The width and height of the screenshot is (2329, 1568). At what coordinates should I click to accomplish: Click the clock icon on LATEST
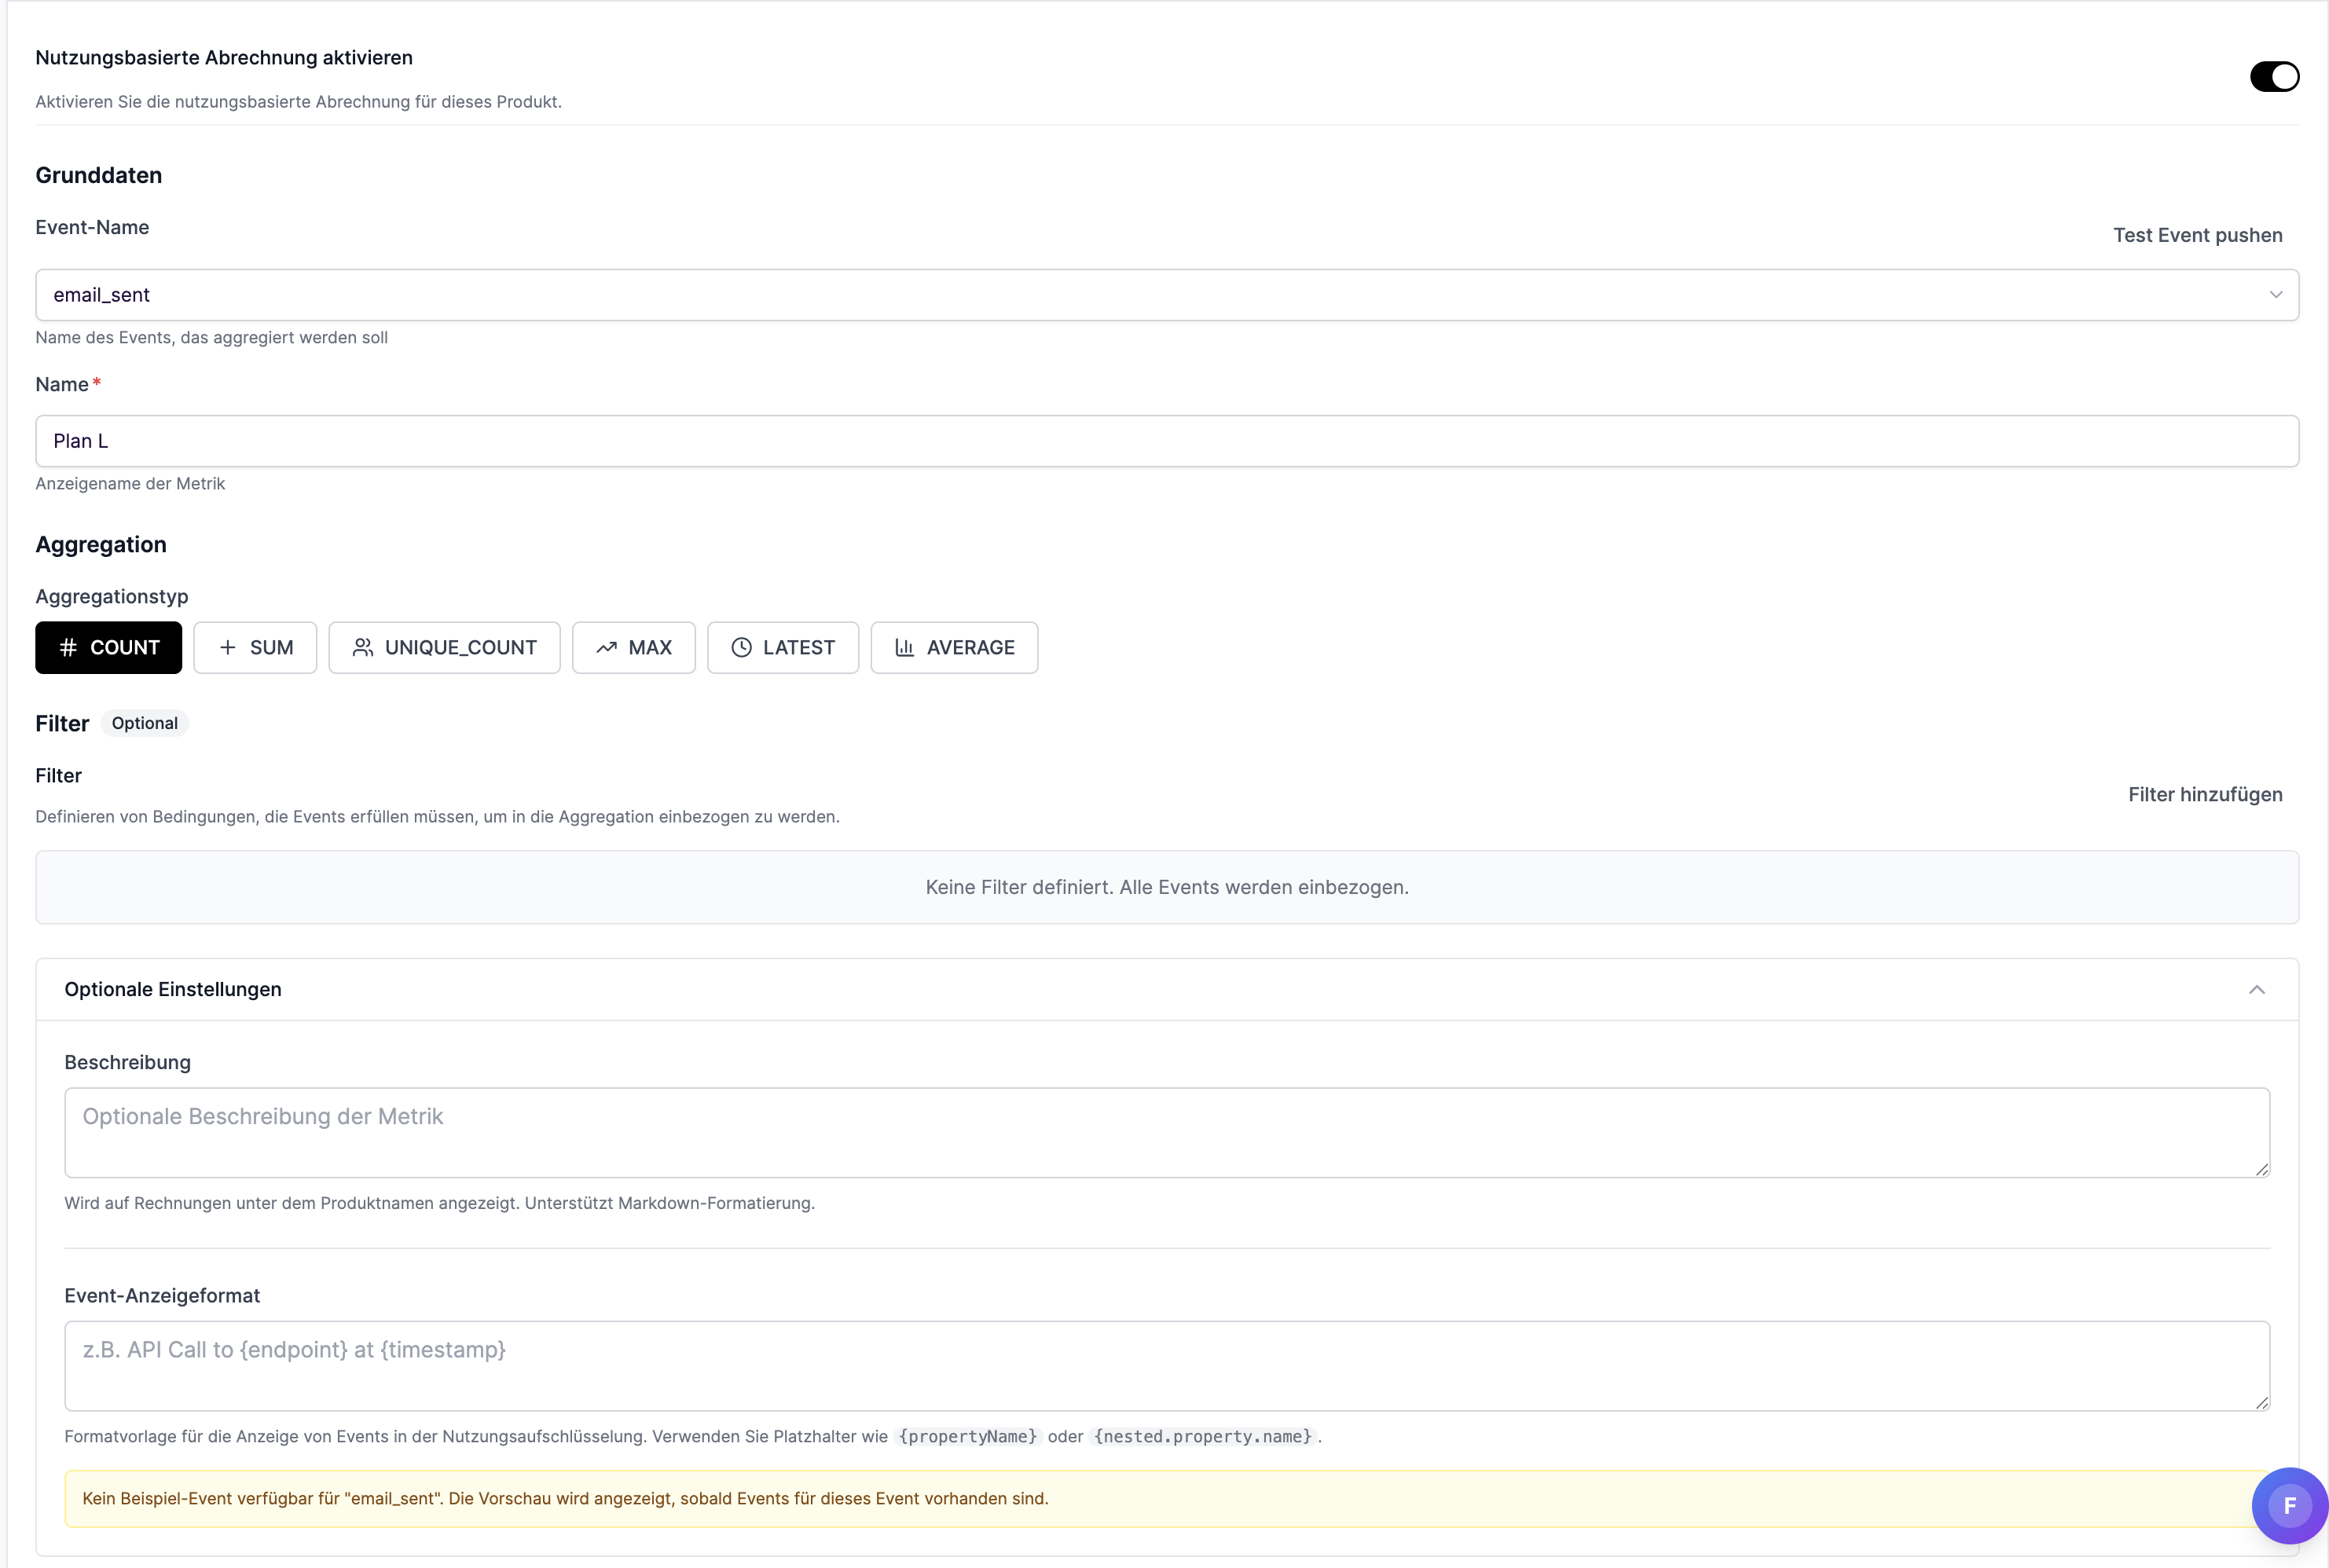[741, 648]
